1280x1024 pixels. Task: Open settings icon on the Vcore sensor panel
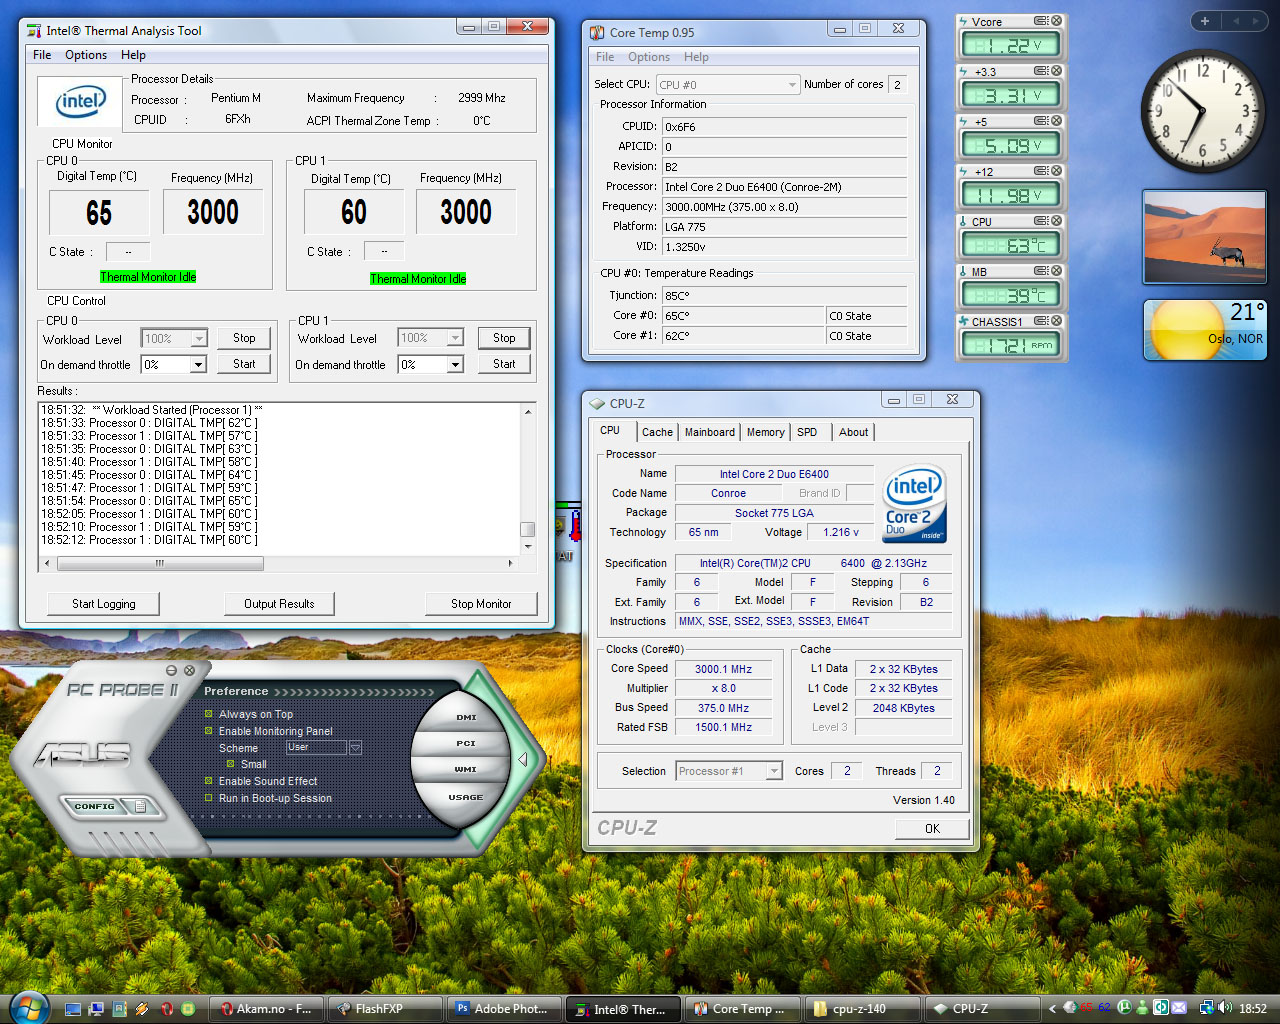(1041, 21)
